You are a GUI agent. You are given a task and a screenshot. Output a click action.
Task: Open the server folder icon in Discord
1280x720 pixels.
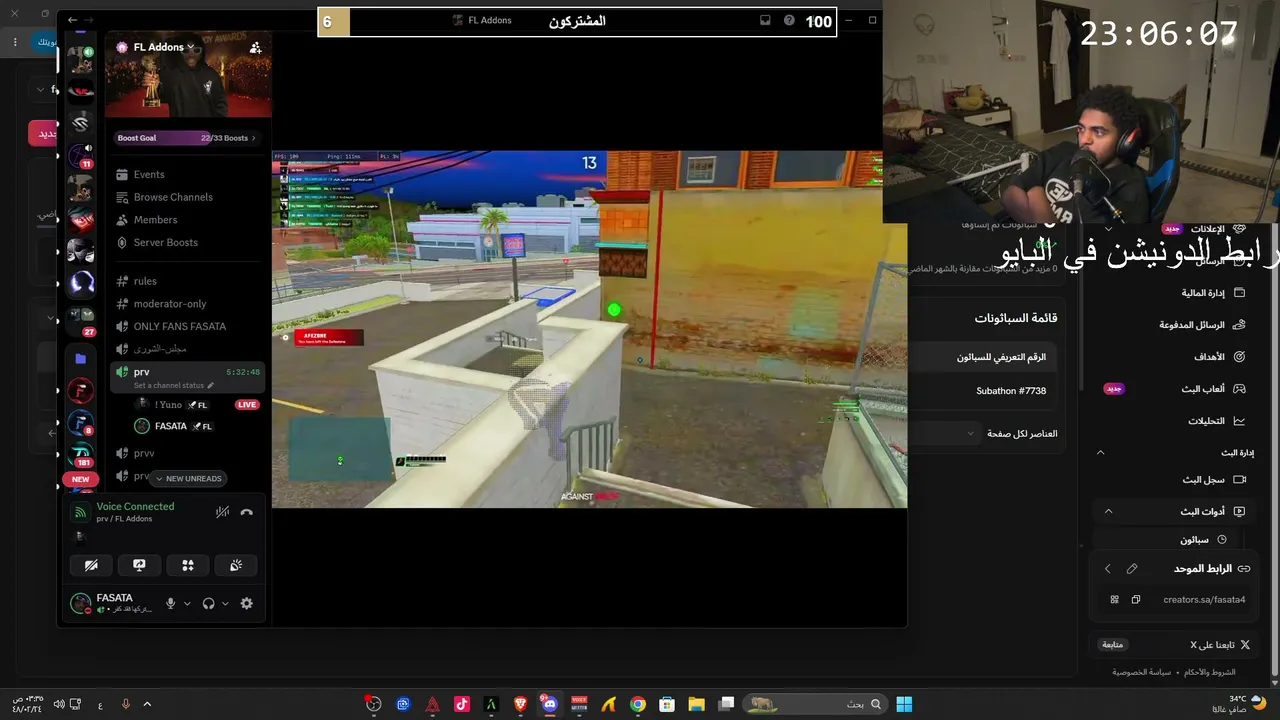[x=81, y=358]
